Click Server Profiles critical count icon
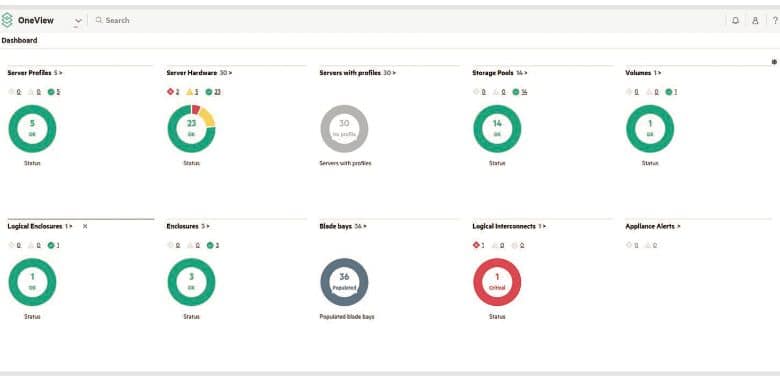The width and height of the screenshot is (780, 379). [12, 92]
